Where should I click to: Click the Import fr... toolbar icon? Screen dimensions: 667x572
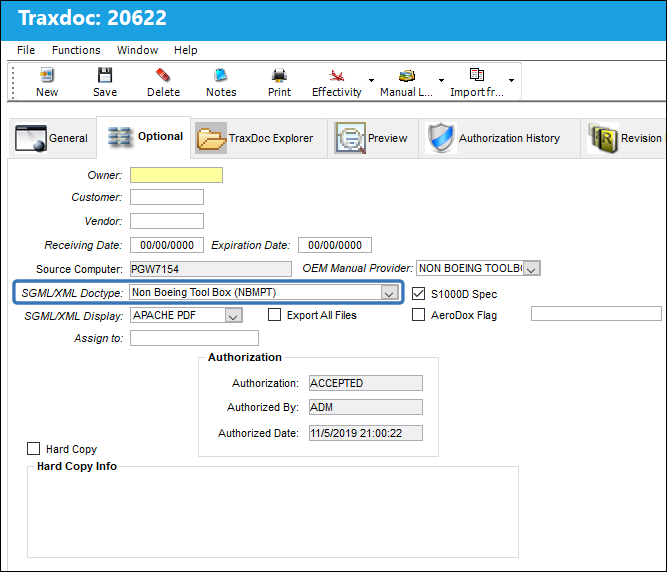click(x=476, y=74)
